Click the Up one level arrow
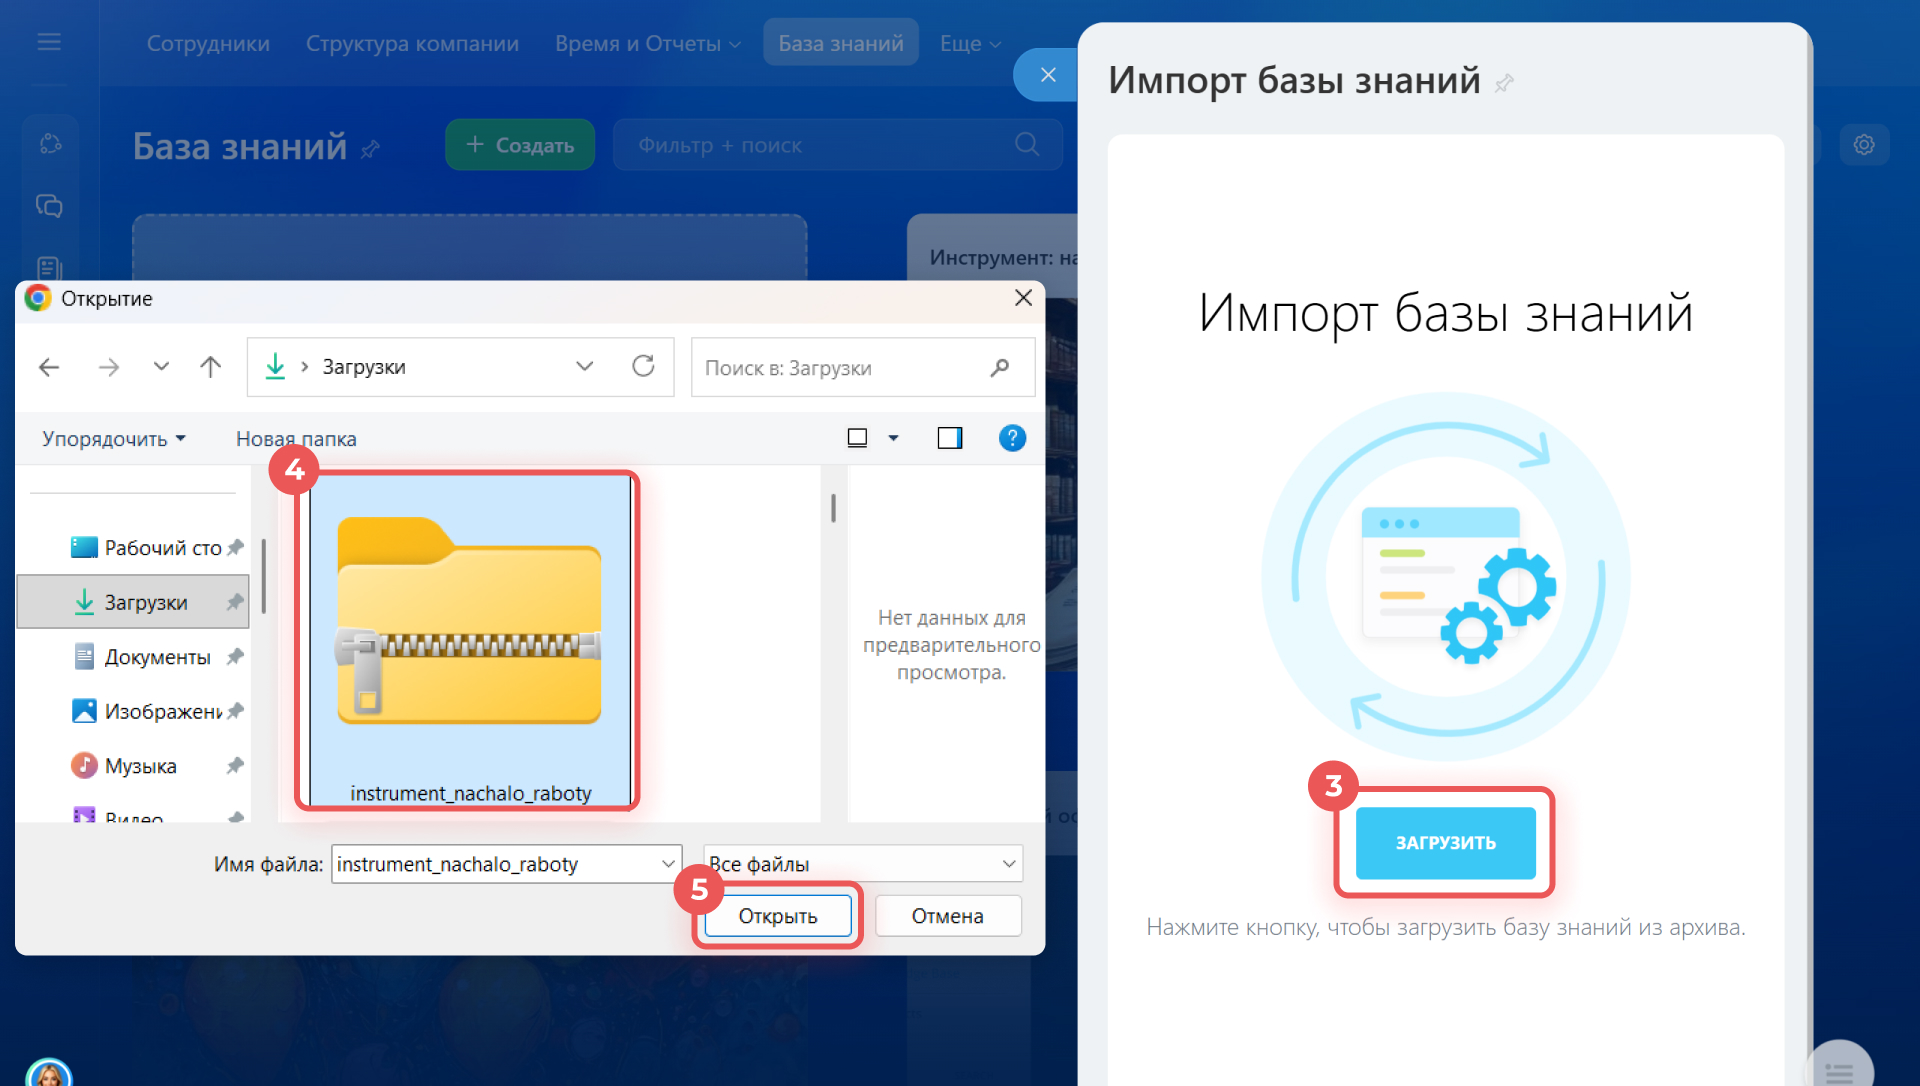The image size is (1920, 1086). click(210, 368)
